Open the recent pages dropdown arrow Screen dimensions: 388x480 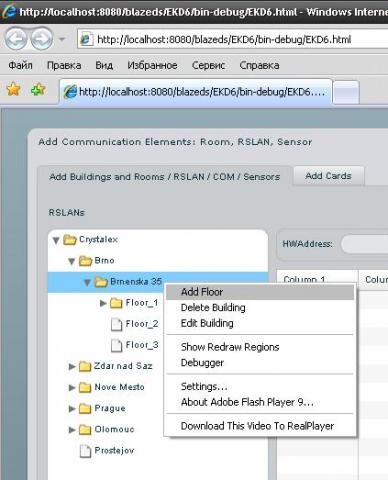pyautogui.click(x=62, y=39)
